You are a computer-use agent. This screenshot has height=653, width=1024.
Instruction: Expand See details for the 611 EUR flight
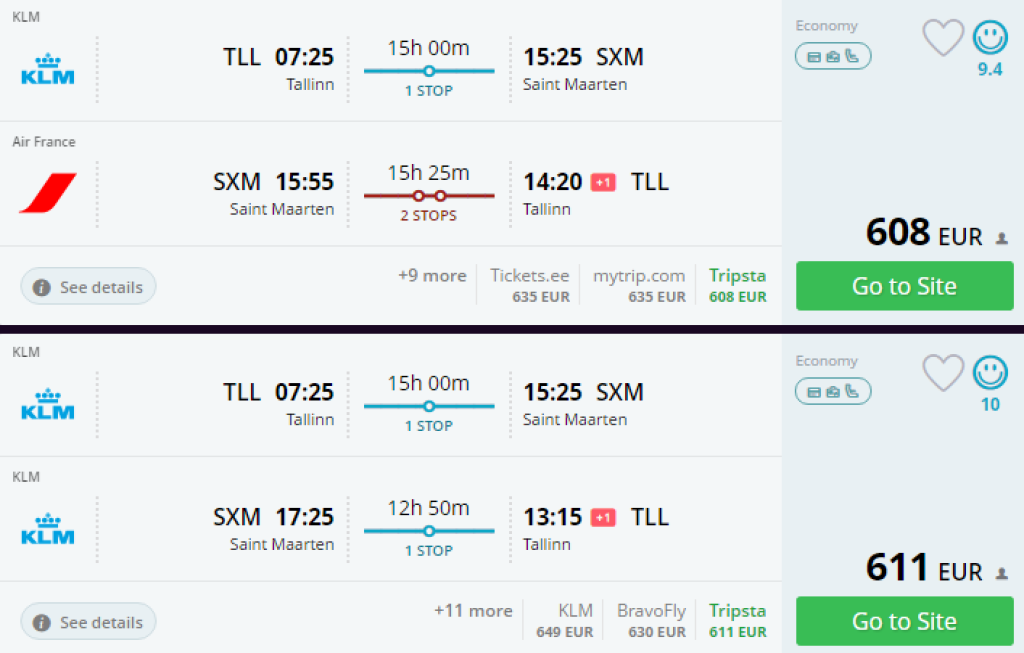pos(89,622)
